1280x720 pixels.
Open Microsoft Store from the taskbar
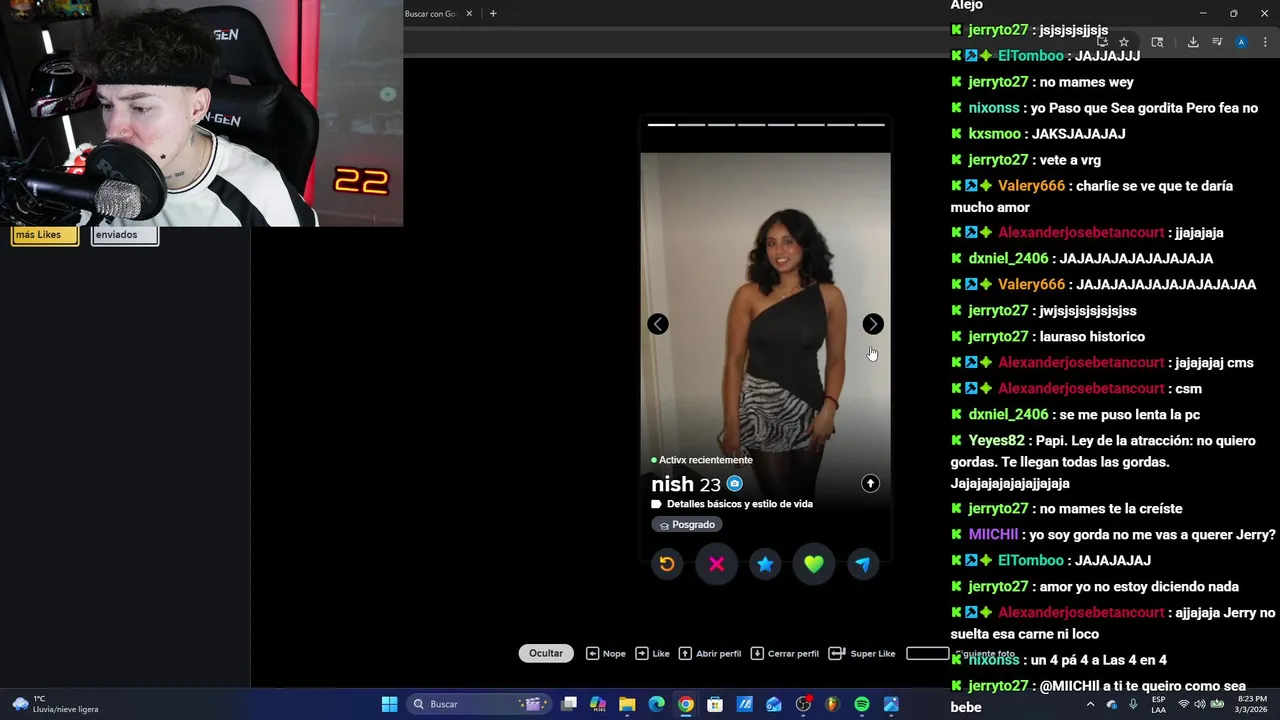pos(715,704)
